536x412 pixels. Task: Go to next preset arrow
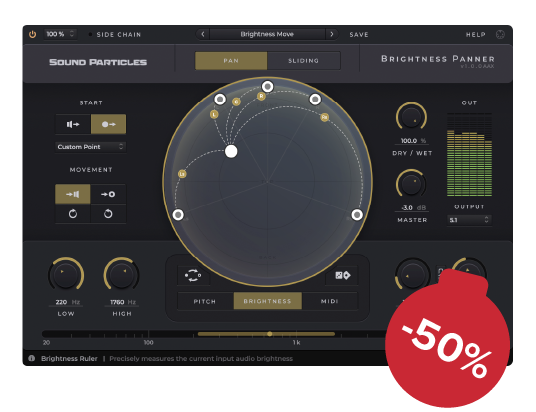pyautogui.click(x=332, y=34)
